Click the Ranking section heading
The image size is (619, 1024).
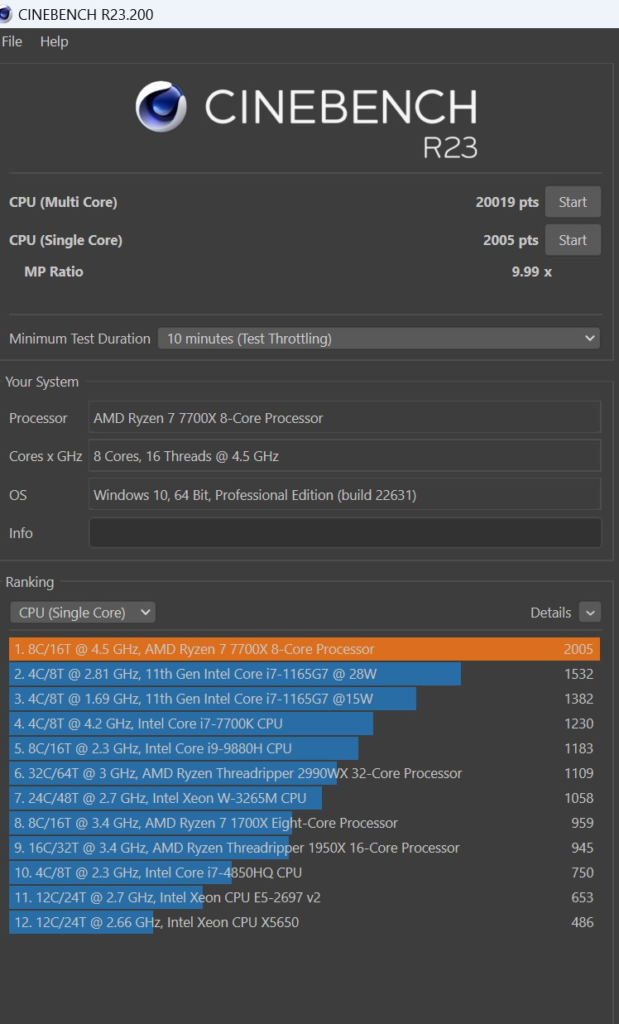coord(30,582)
